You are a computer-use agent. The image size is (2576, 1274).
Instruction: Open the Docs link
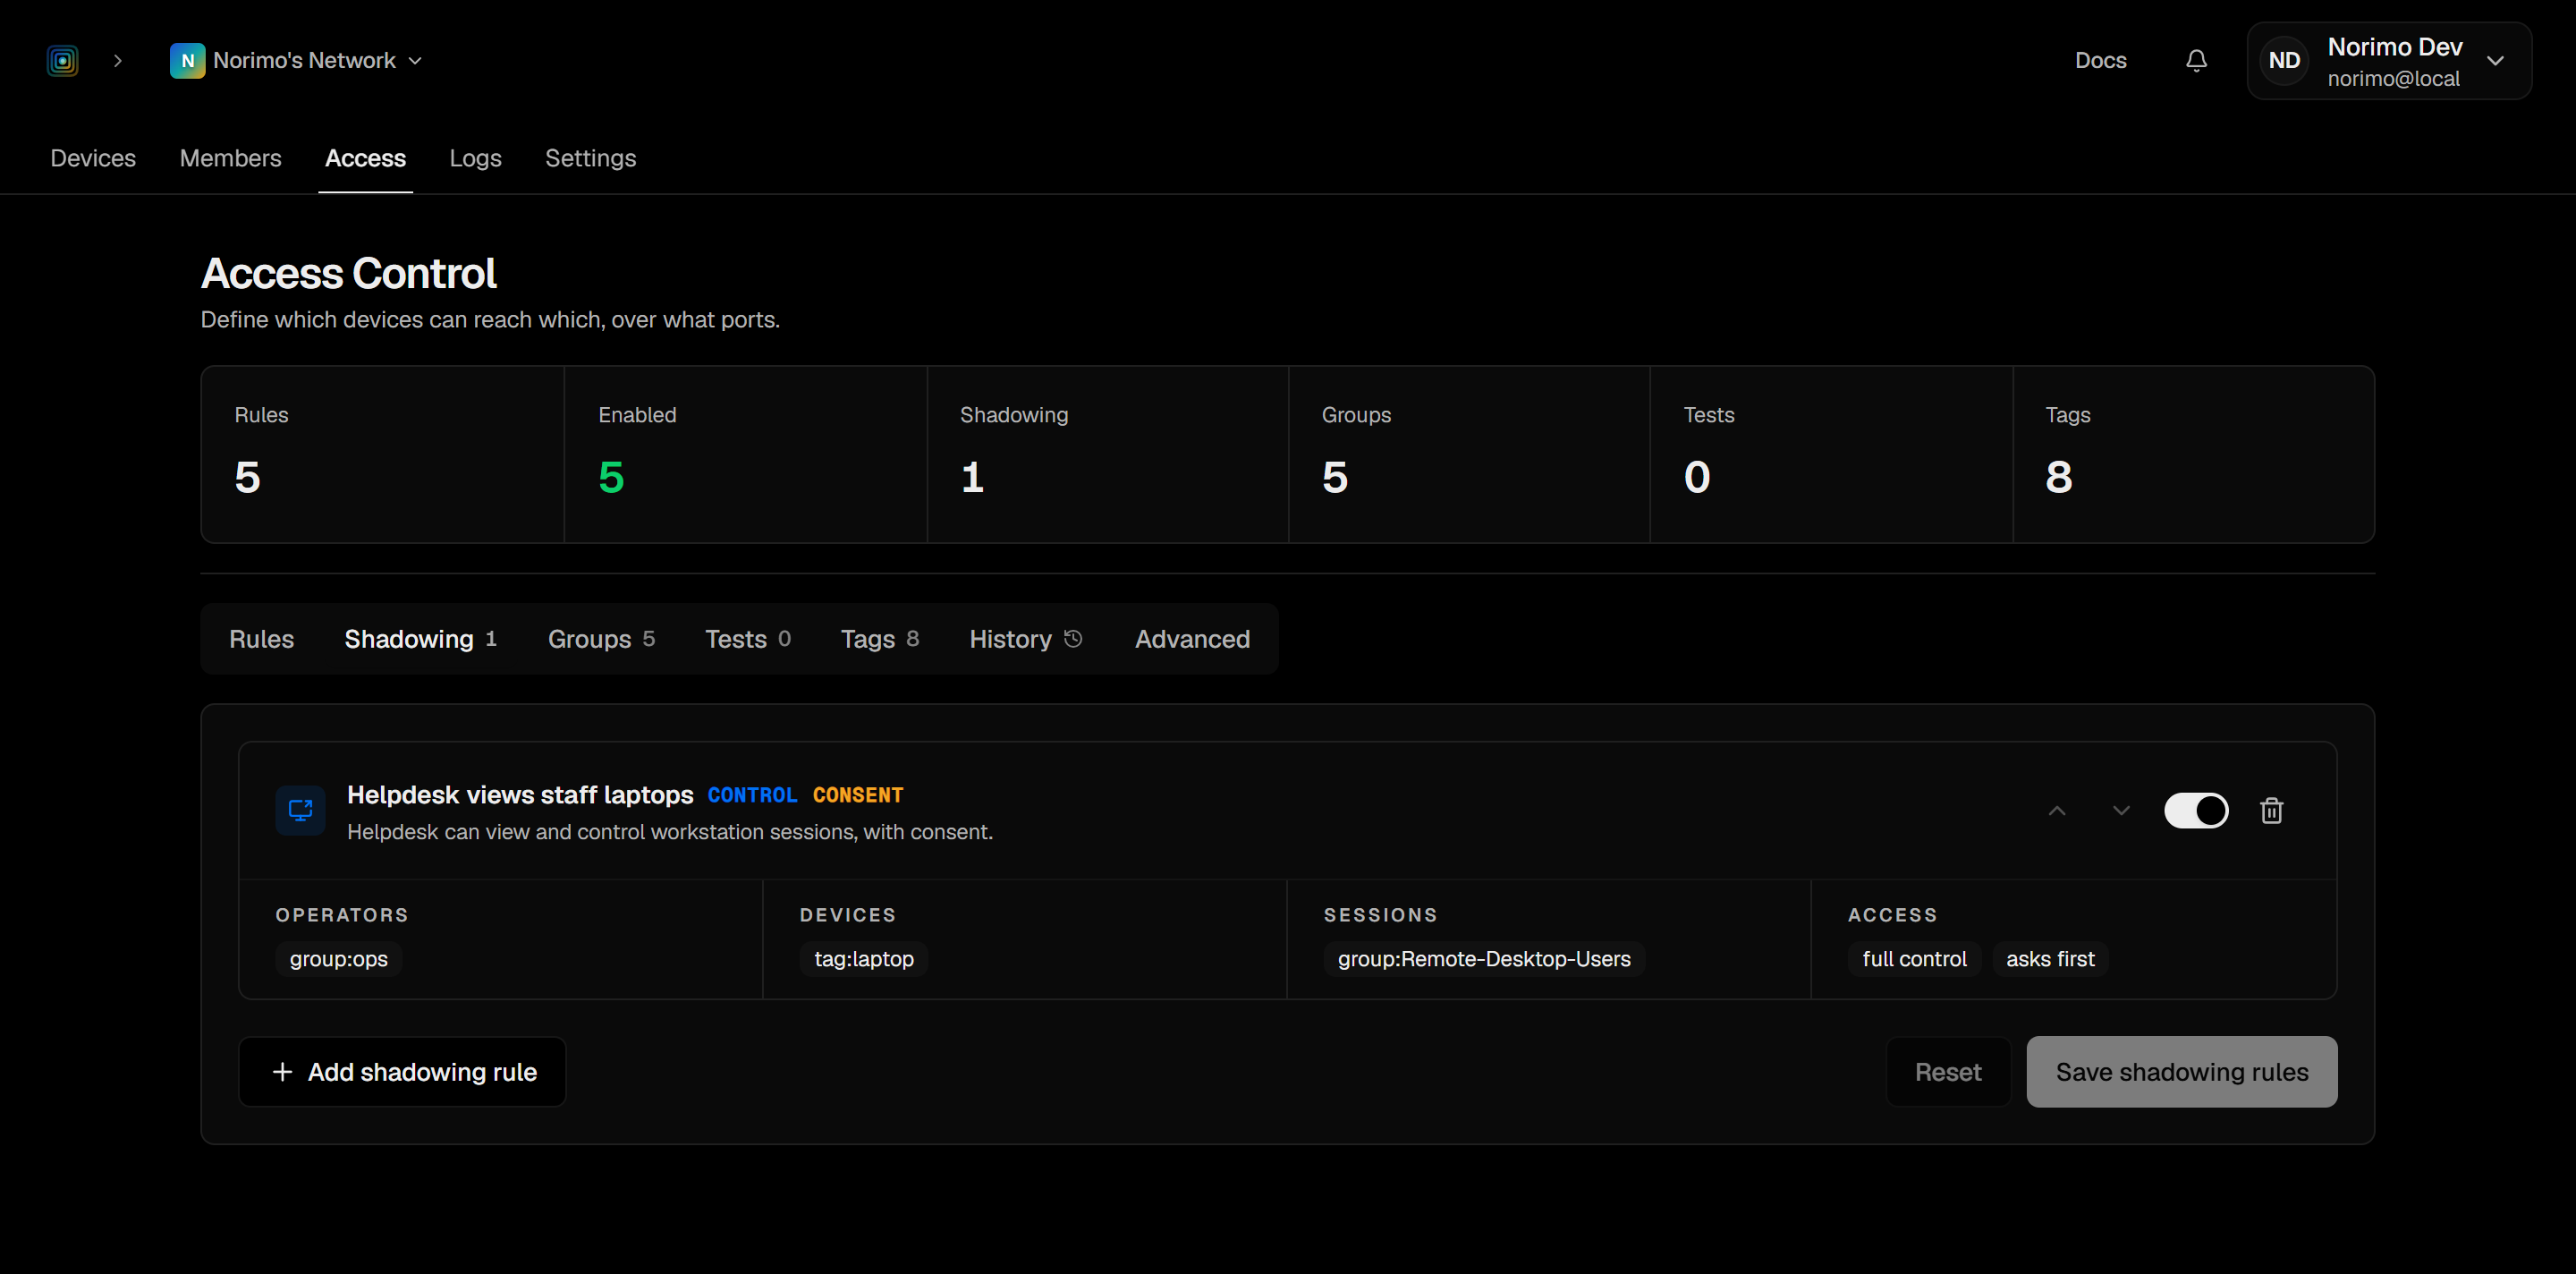point(2100,61)
